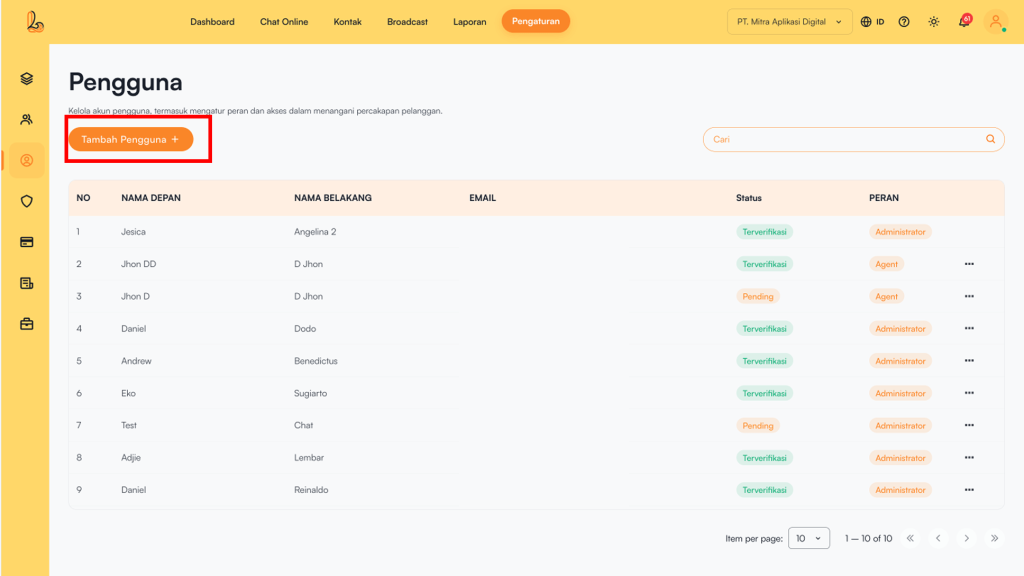Open the credit card billing icon
The width and height of the screenshot is (1024, 576).
click(27, 242)
